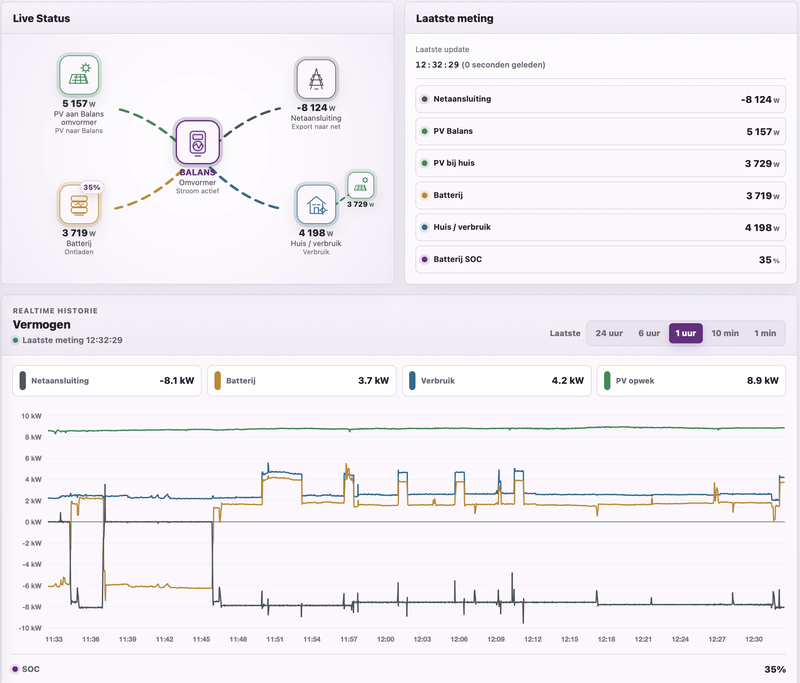This screenshot has height=683, width=800.
Task: Click the solar panel PV aan Balans icon
Action: [79, 75]
